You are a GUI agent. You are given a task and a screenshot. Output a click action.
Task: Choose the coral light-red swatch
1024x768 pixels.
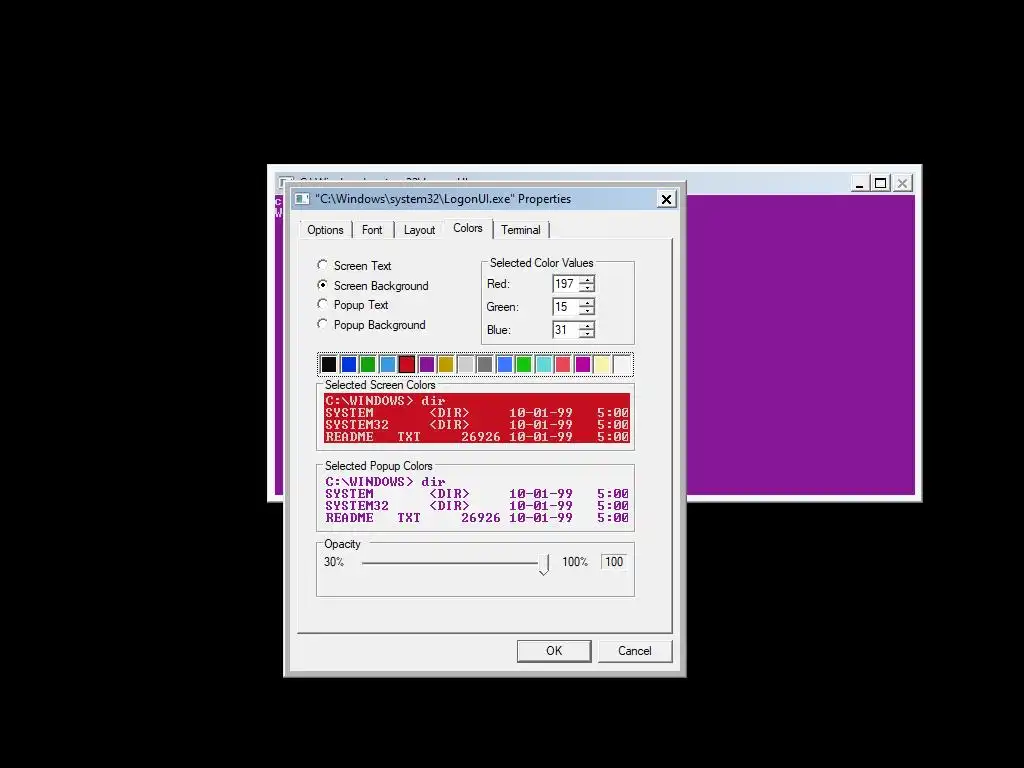click(563, 364)
